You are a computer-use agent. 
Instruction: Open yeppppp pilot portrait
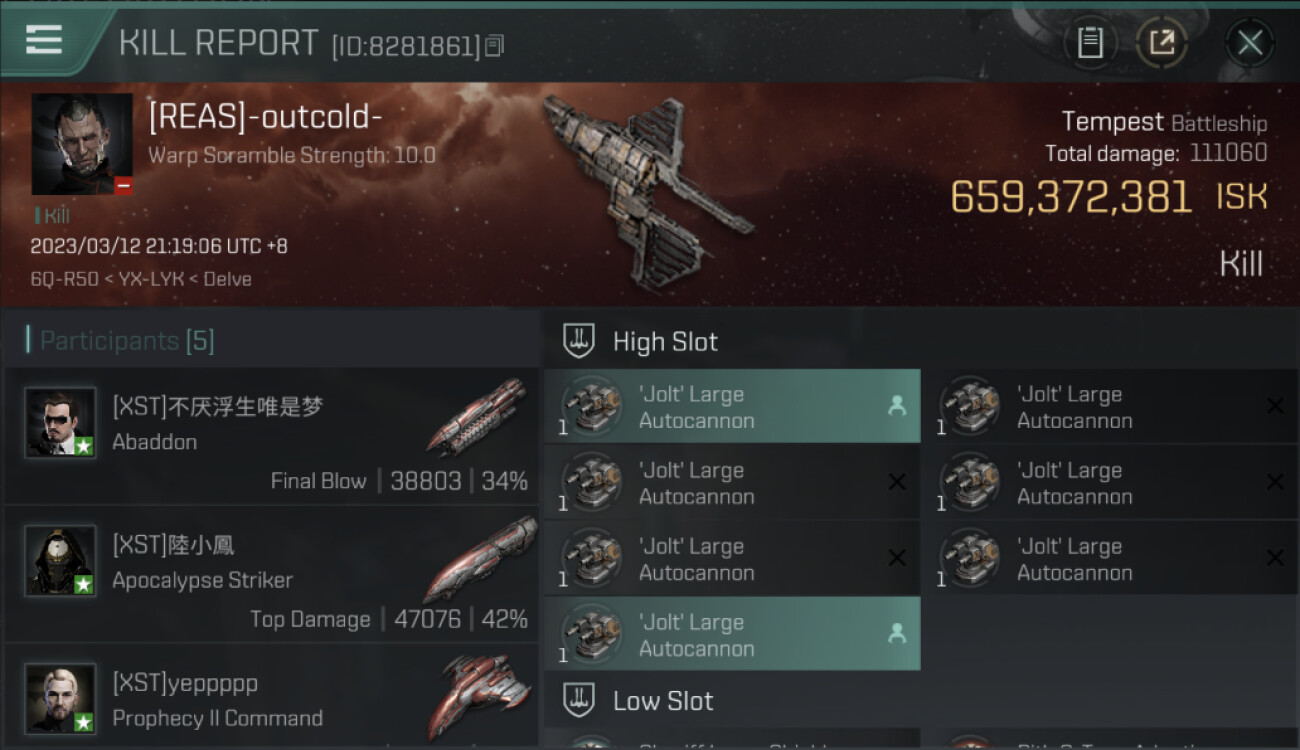click(61, 699)
